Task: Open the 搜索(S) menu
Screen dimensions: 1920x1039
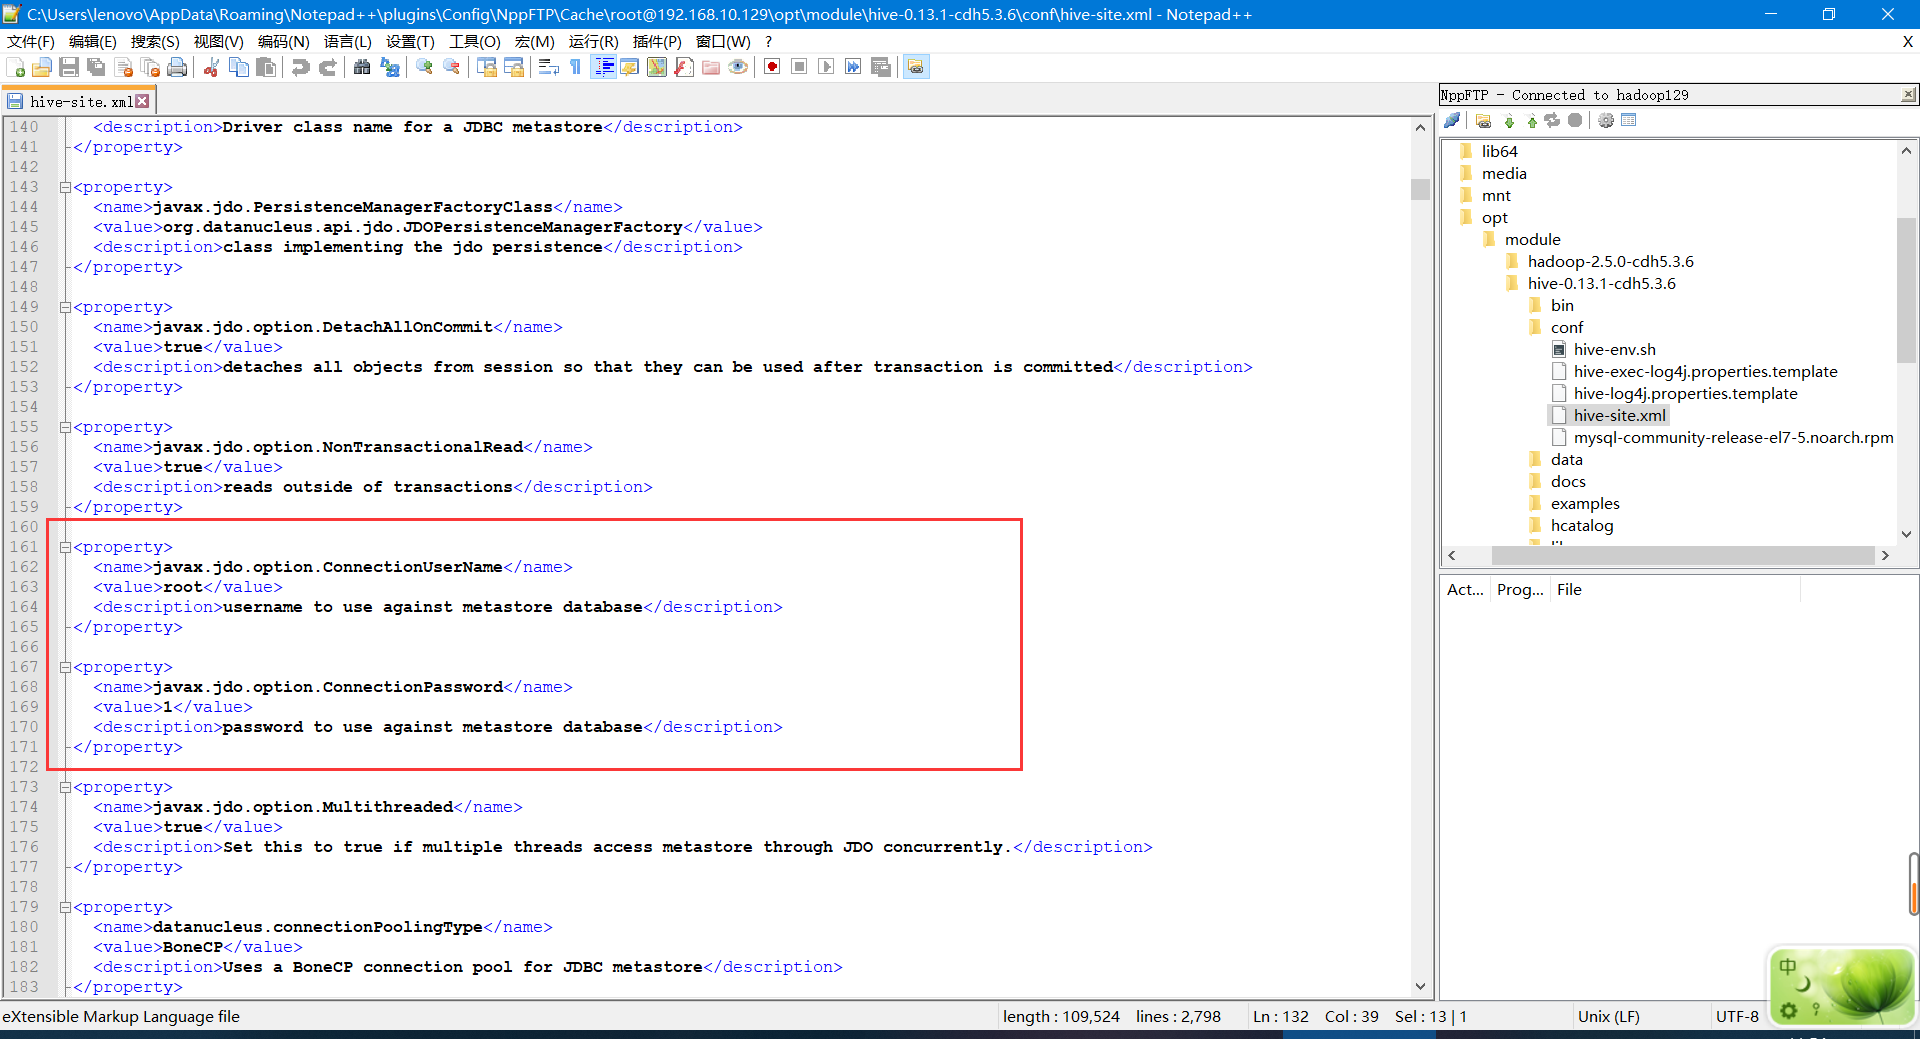Action: click(x=155, y=41)
